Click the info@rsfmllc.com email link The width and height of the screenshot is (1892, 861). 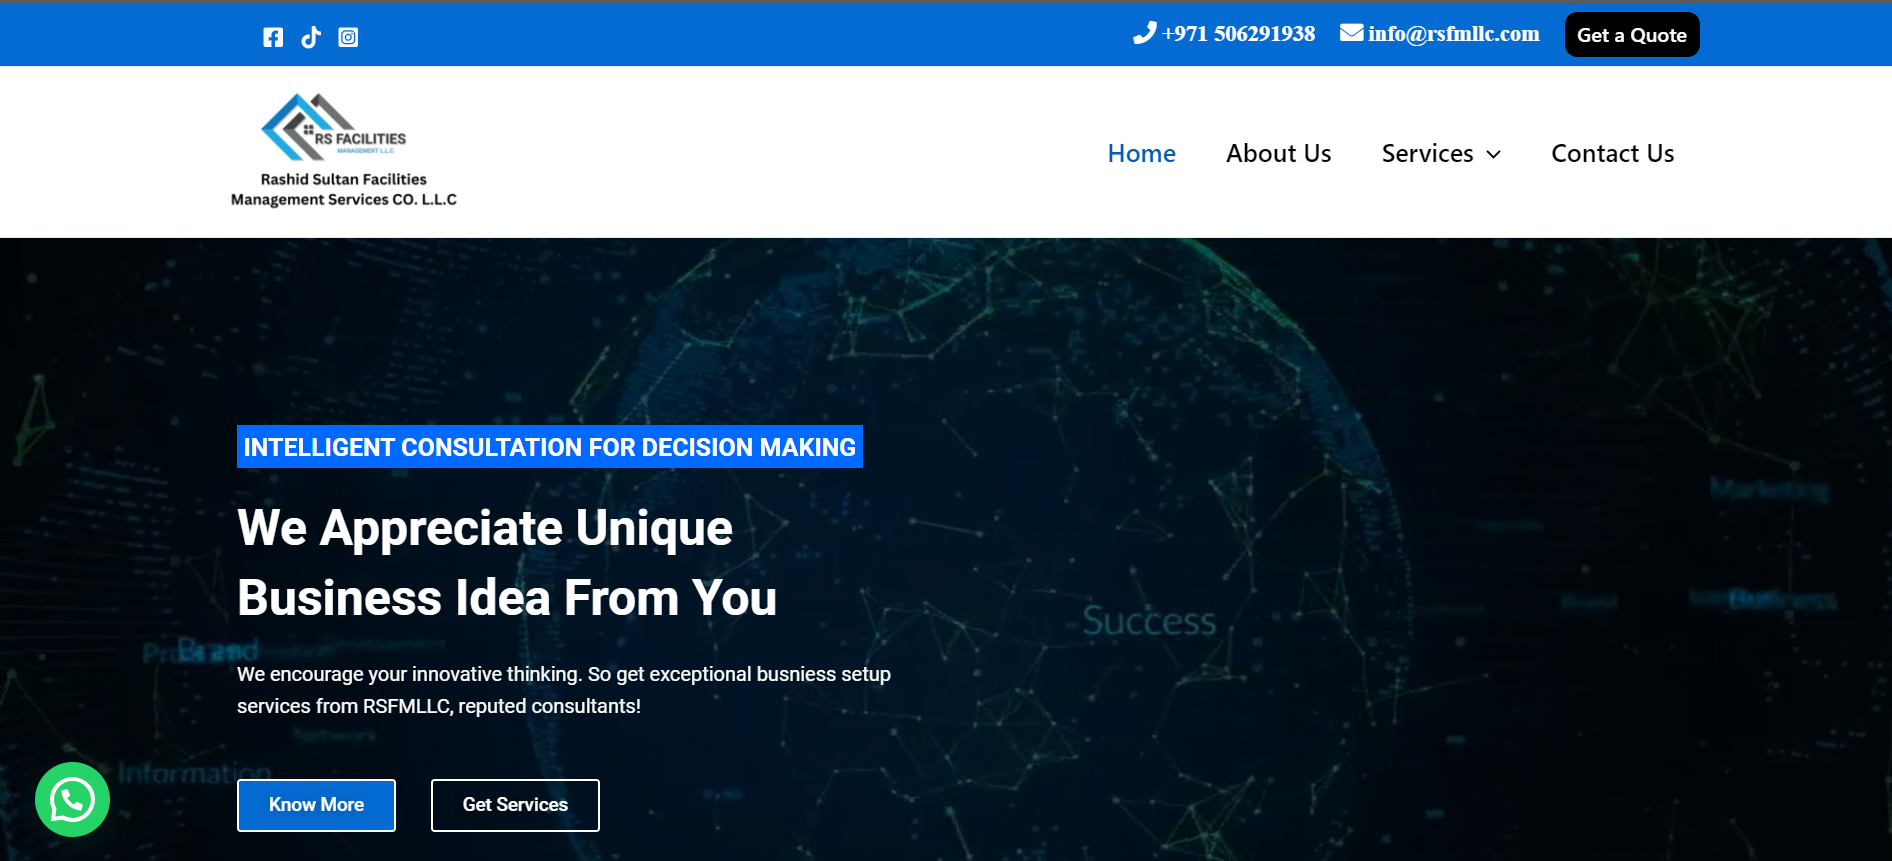pos(1453,34)
